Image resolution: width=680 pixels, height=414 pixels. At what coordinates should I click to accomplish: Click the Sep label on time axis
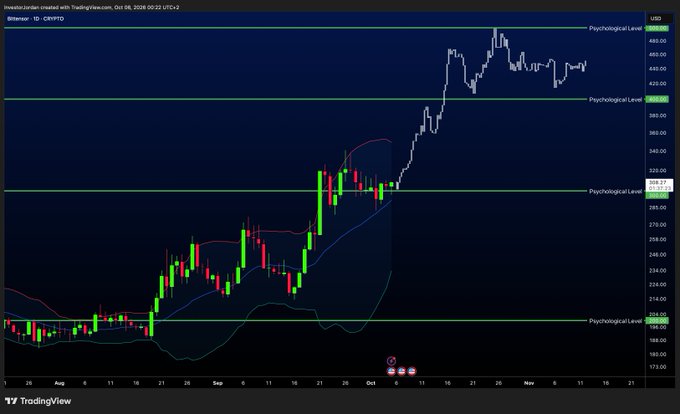[x=218, y=383]
